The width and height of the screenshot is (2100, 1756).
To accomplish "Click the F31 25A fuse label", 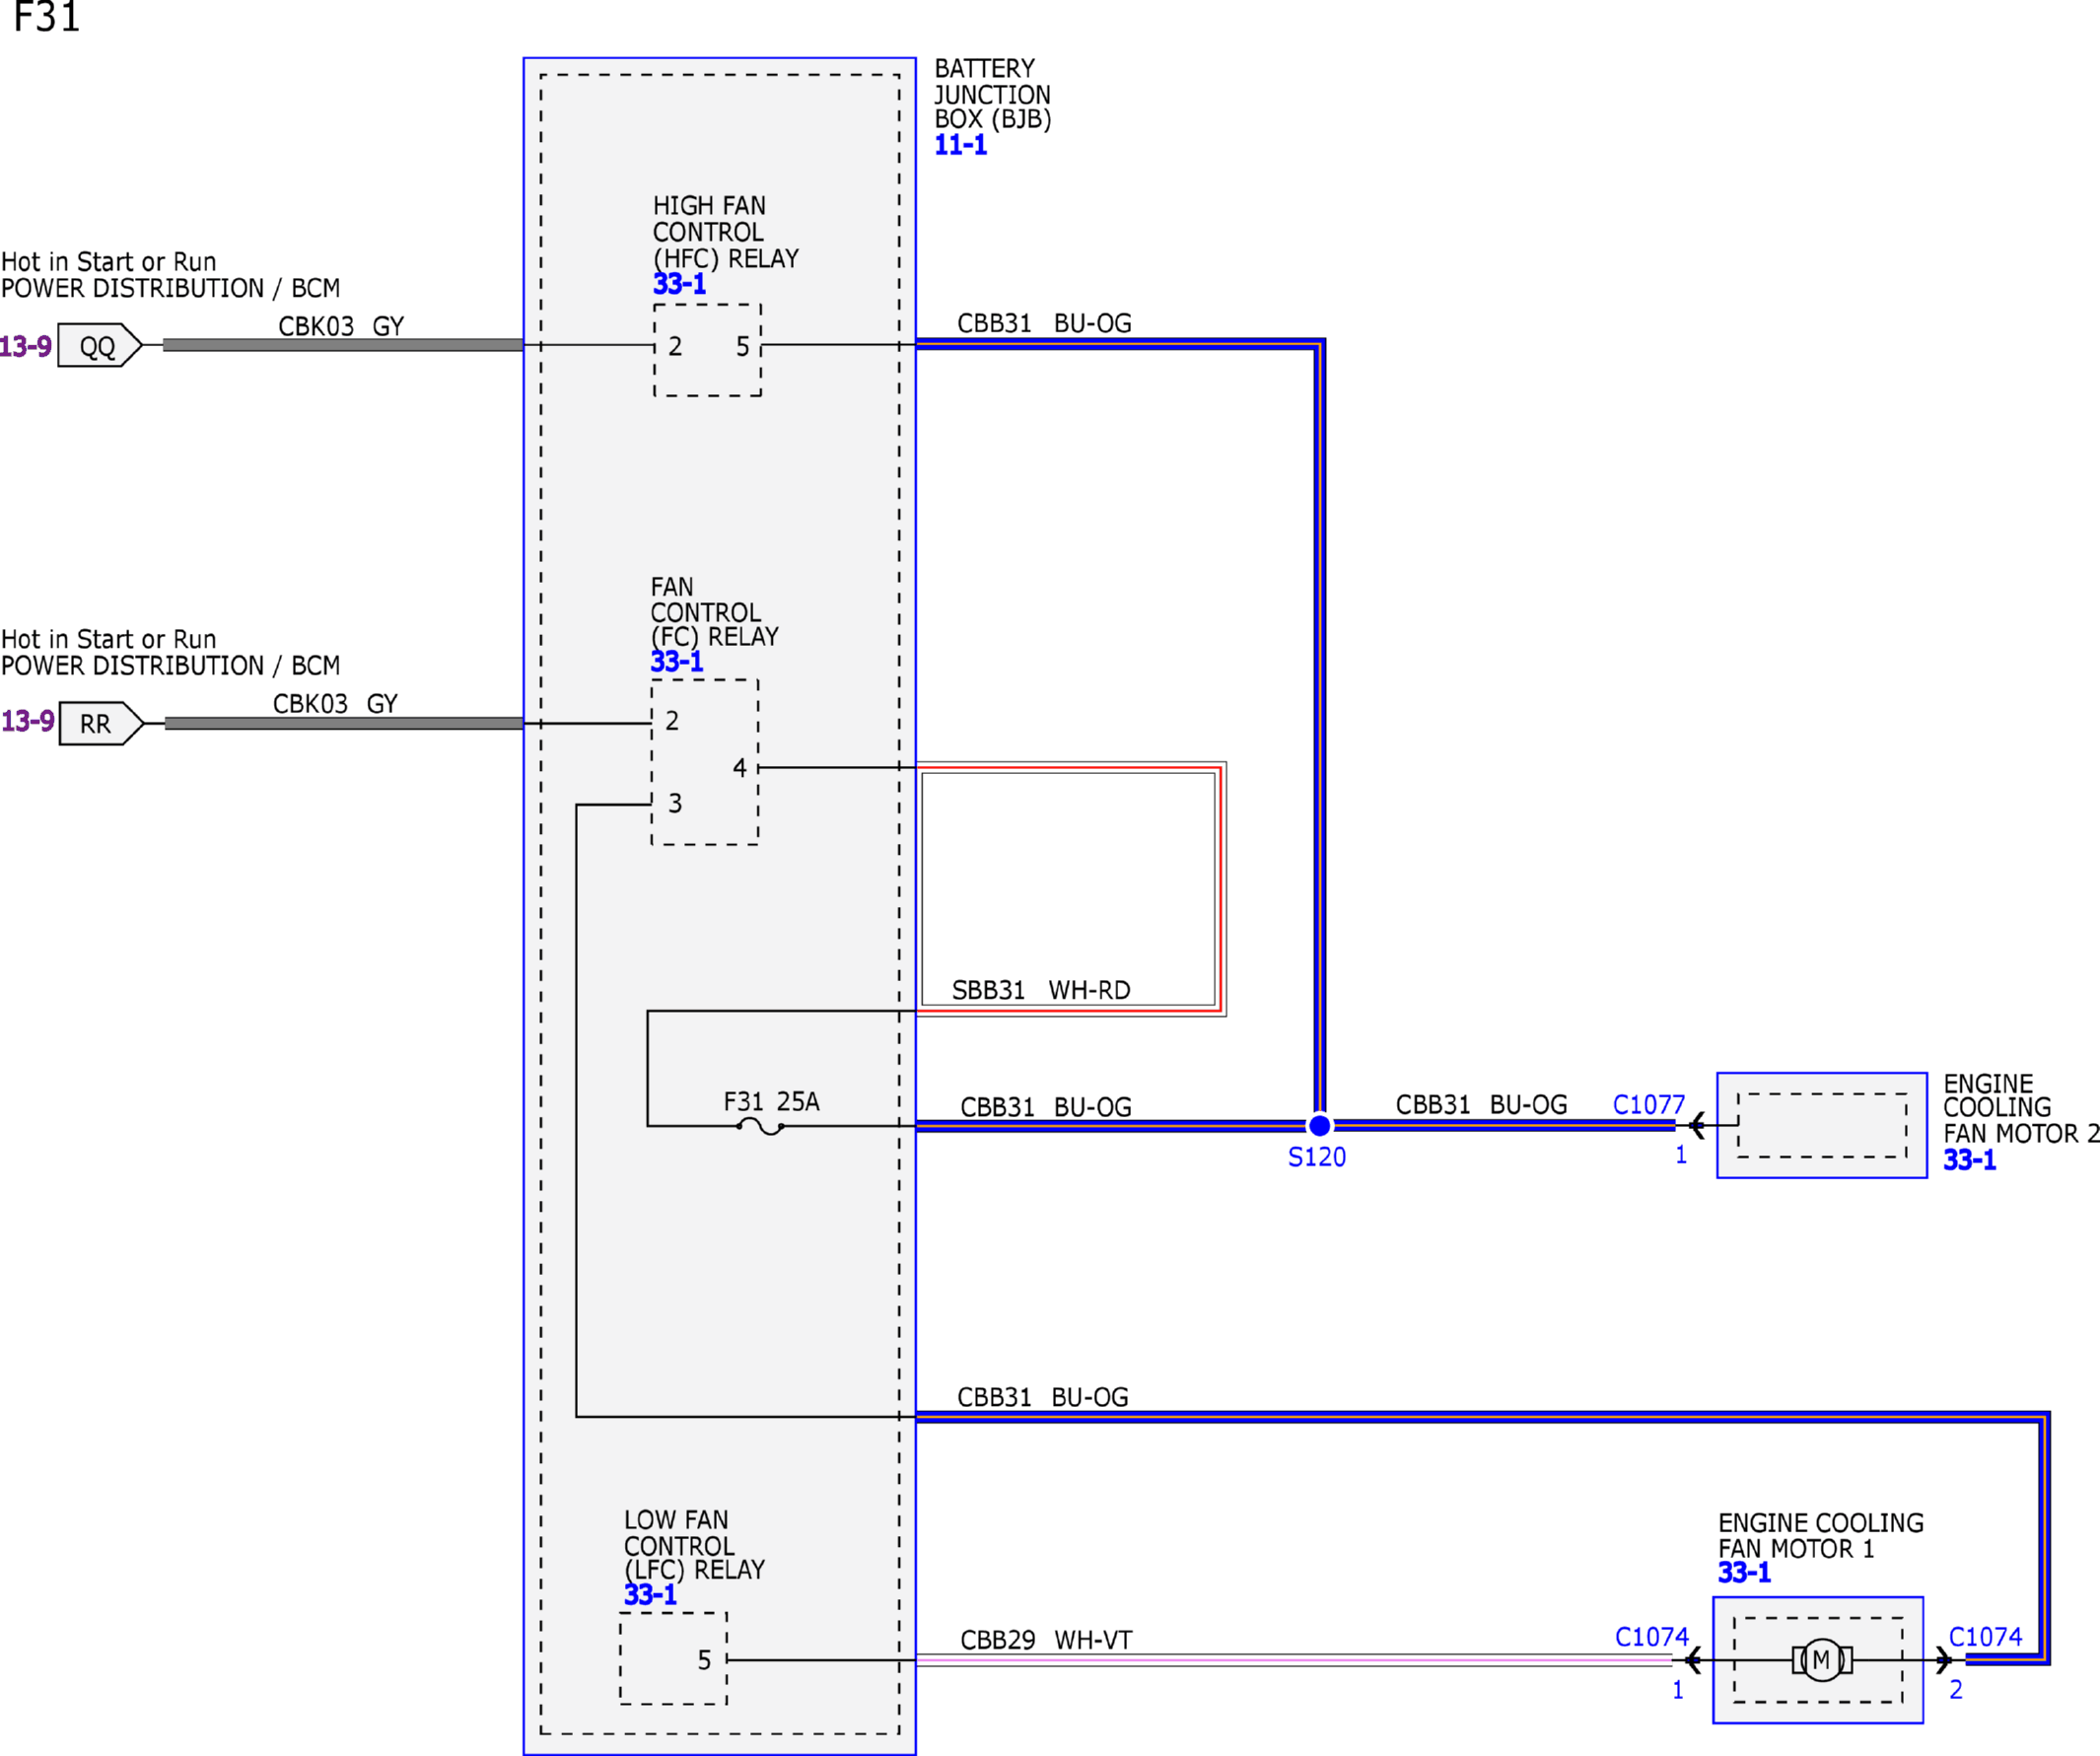I will pyautogui.click(x=771, y=1102).
